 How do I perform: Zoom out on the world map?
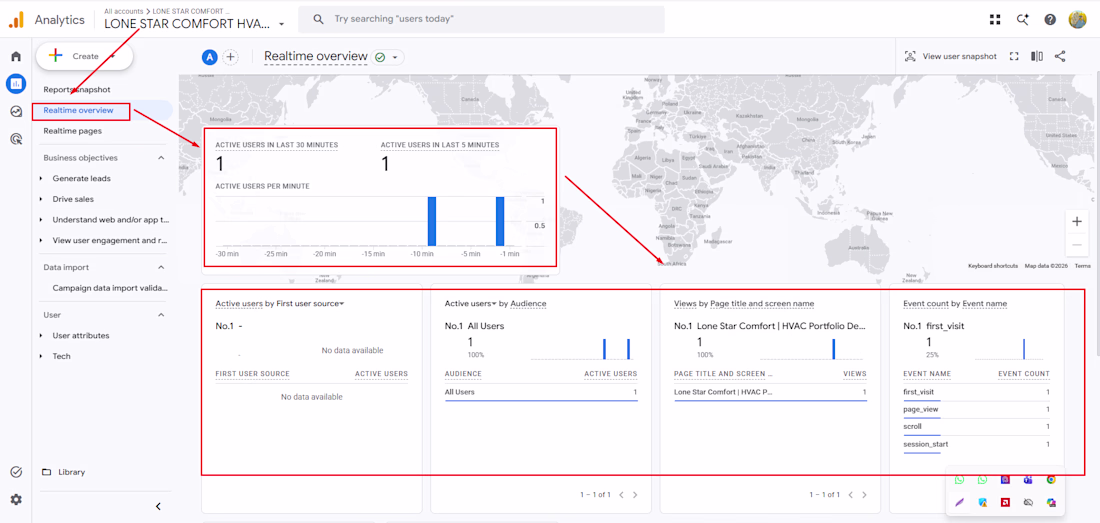(1077, 245)
